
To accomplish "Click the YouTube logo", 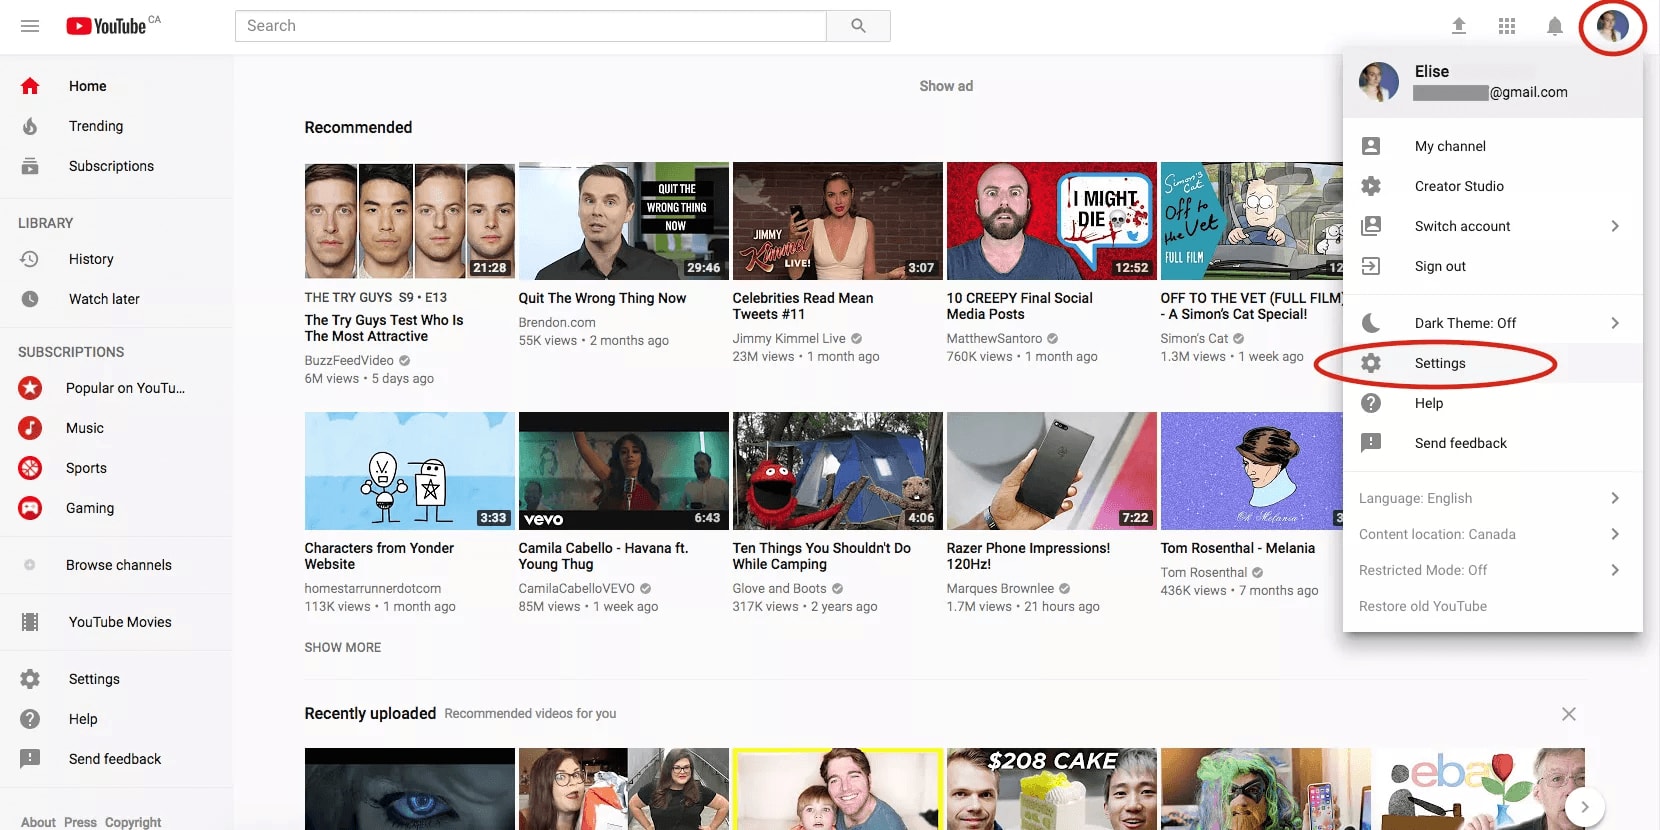I will pyautogui.click(x=107, y=26).
